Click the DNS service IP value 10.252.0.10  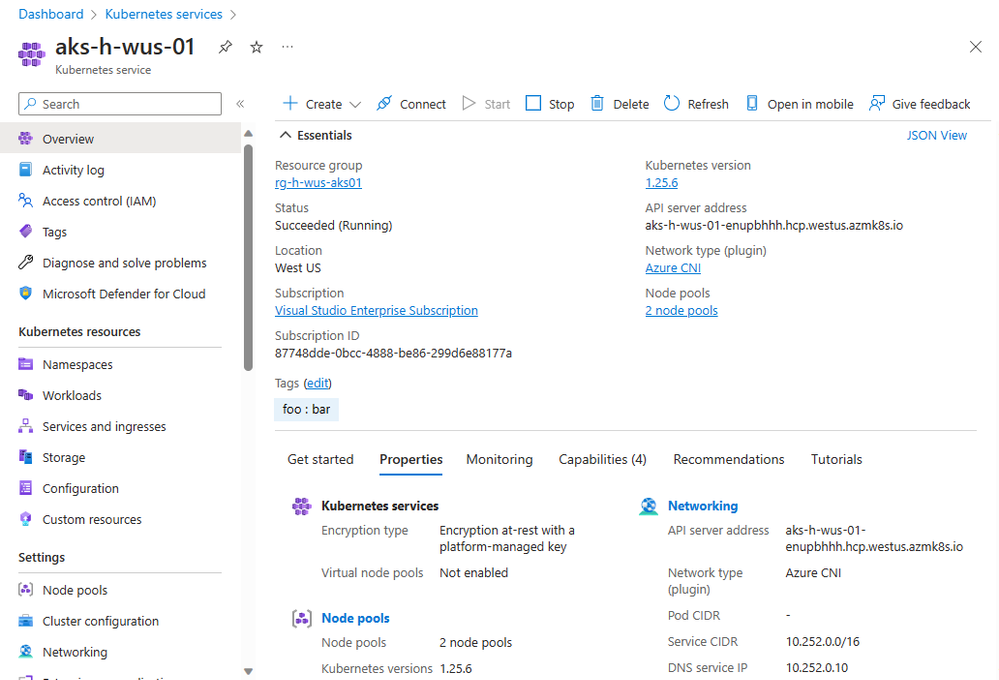coord(817,668)
